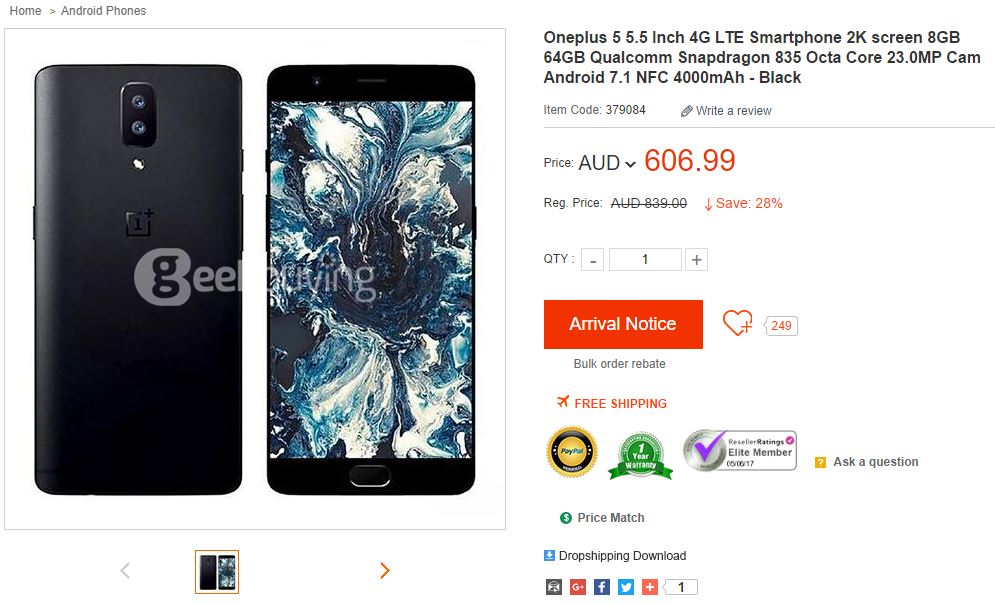Add item to wishlist with heart icon

click(x=737, y=324)
